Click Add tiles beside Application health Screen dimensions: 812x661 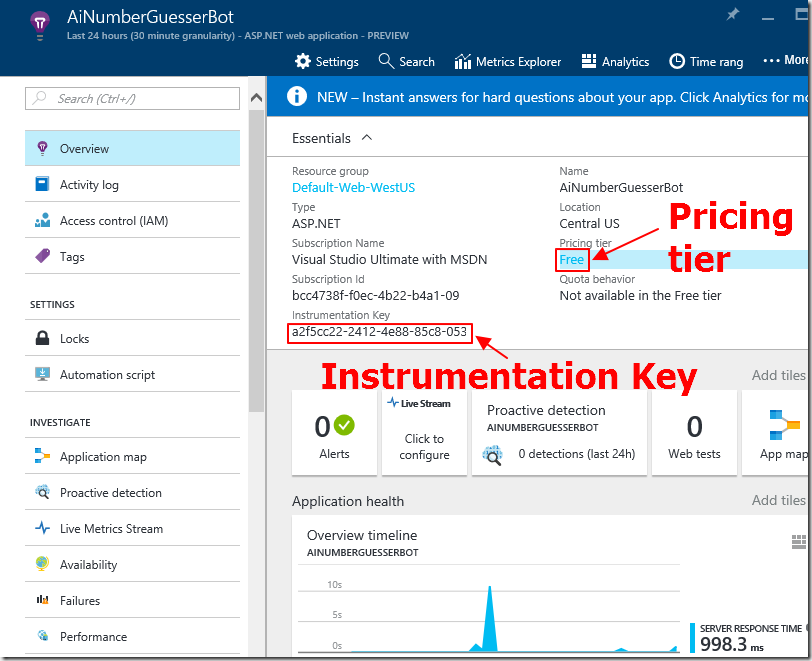point(778,500)
